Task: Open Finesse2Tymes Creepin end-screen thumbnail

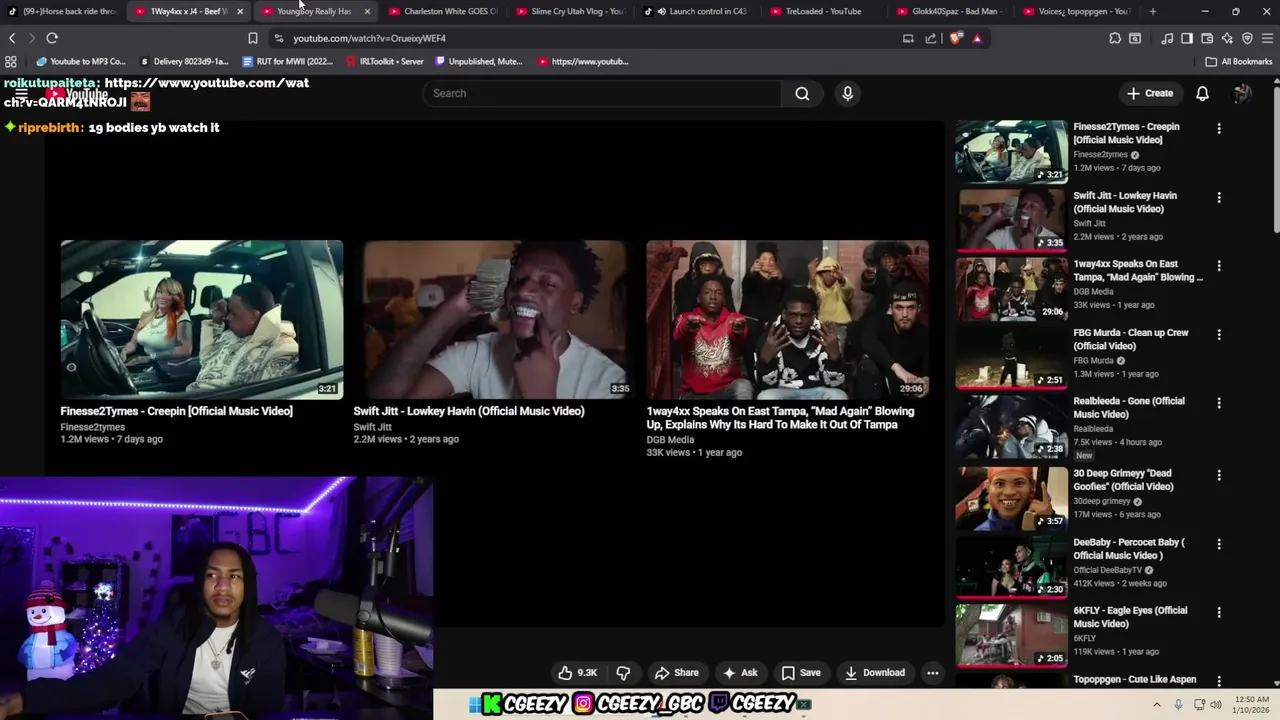Action: 202,319
